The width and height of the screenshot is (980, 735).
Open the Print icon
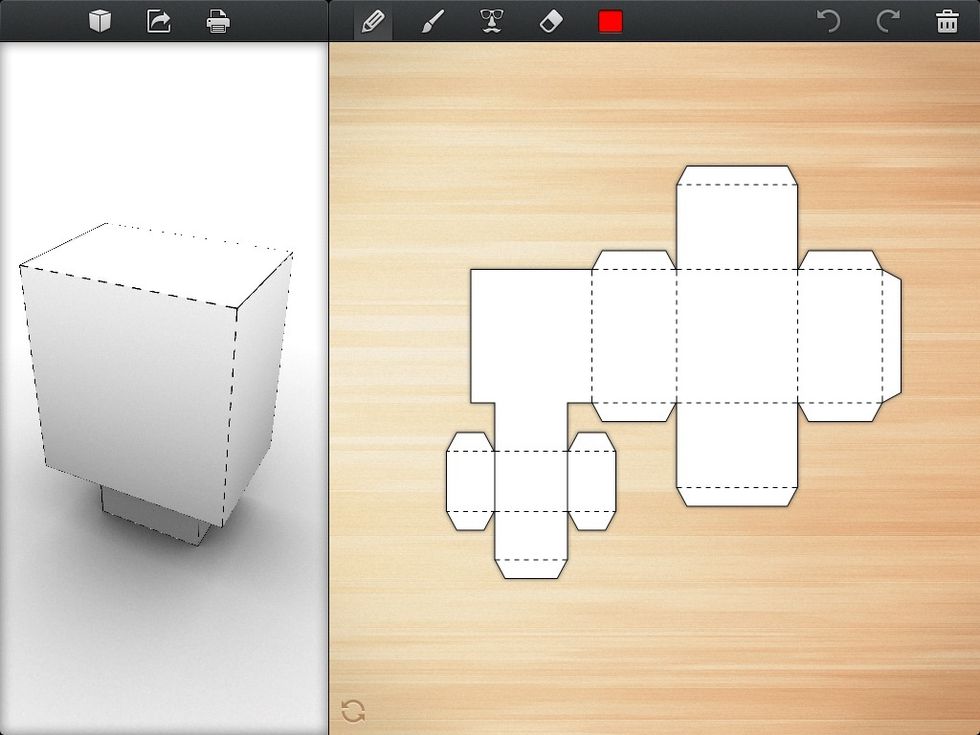(x=220, y=20)
